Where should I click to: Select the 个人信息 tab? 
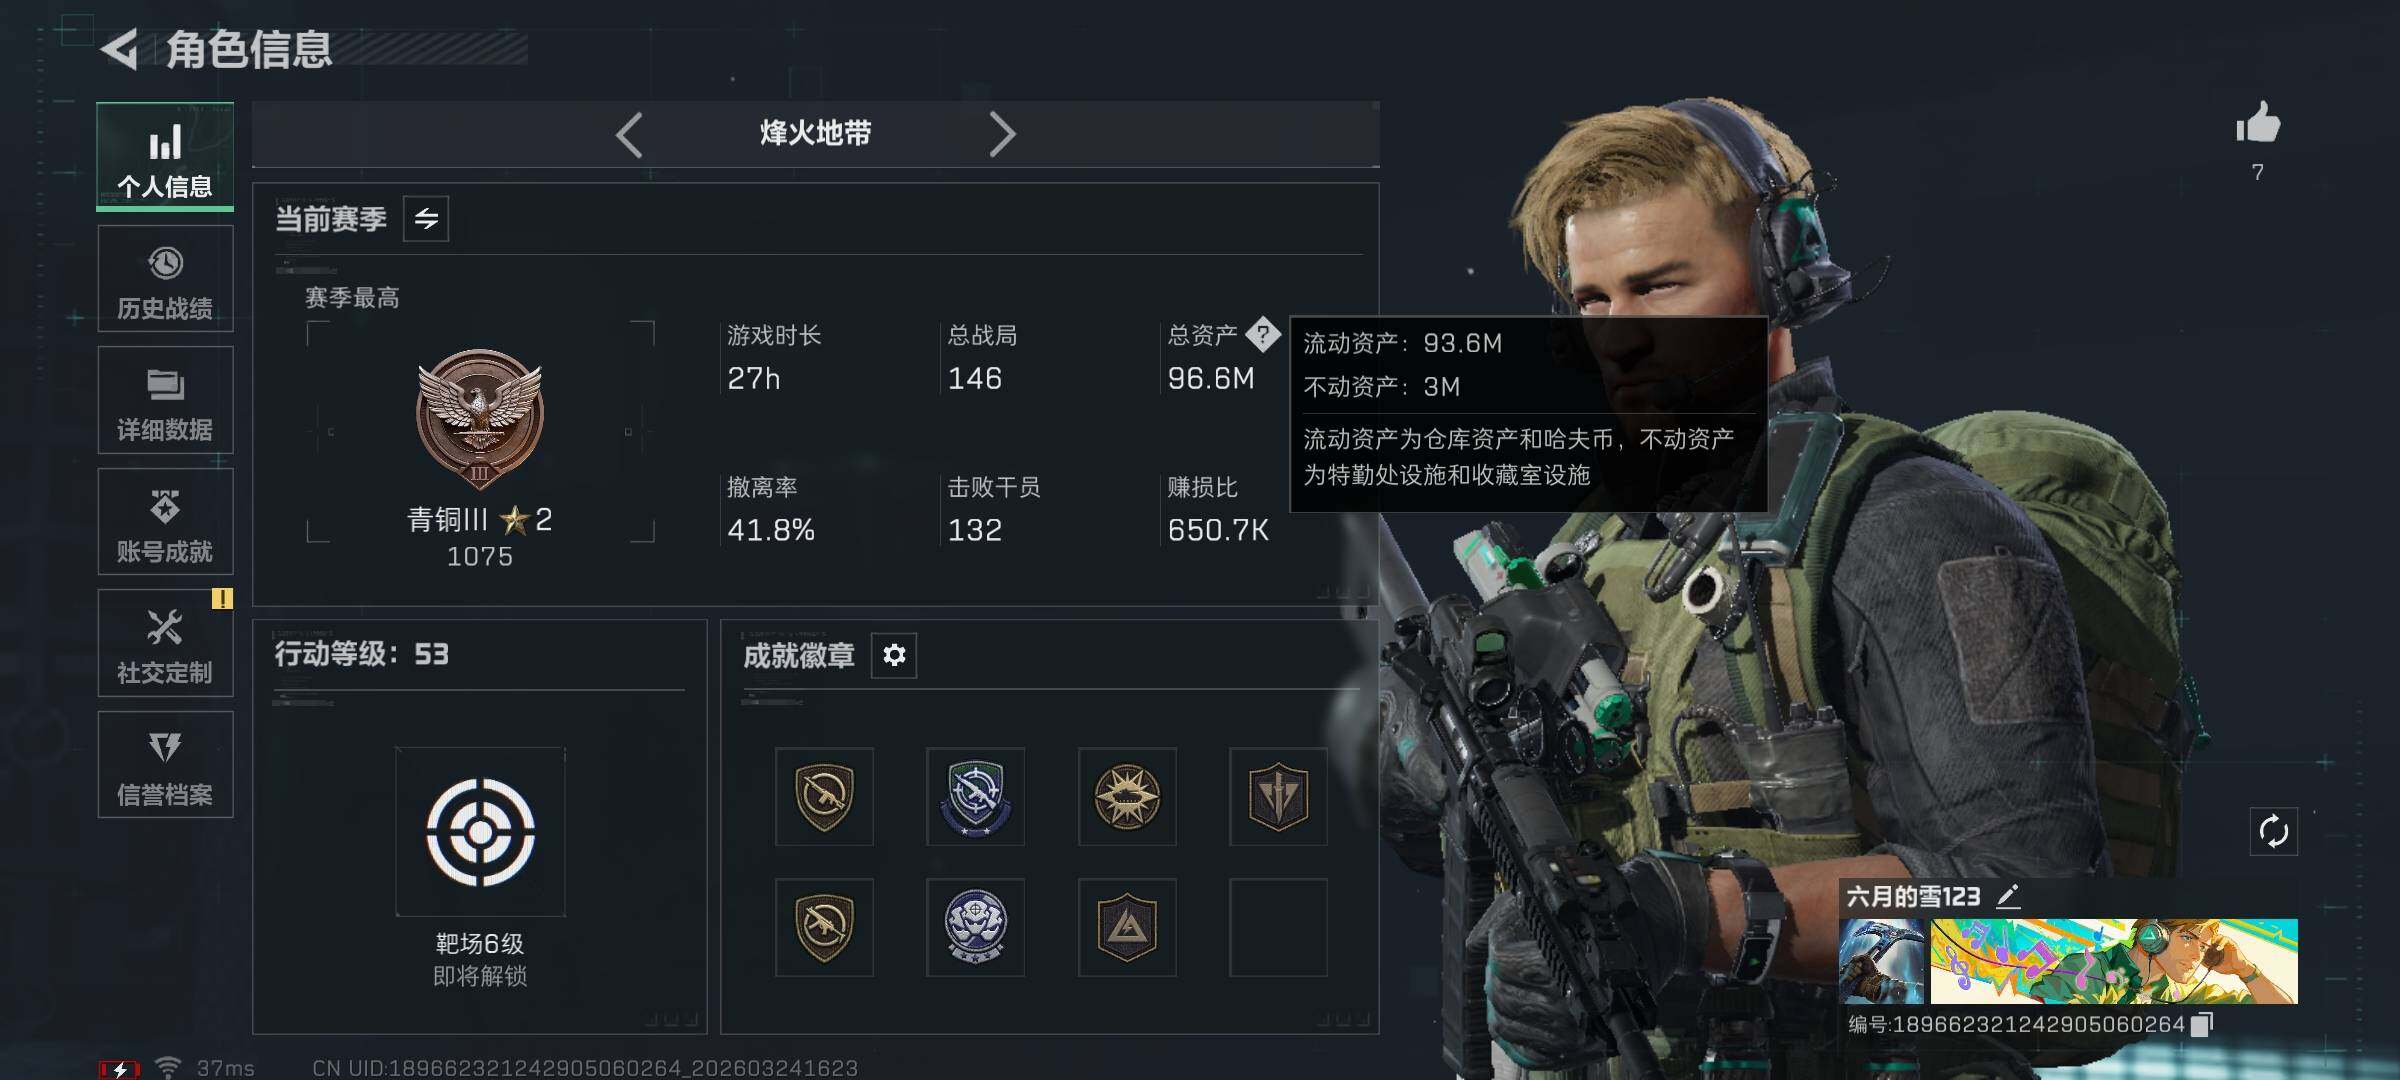pos(165,156)
